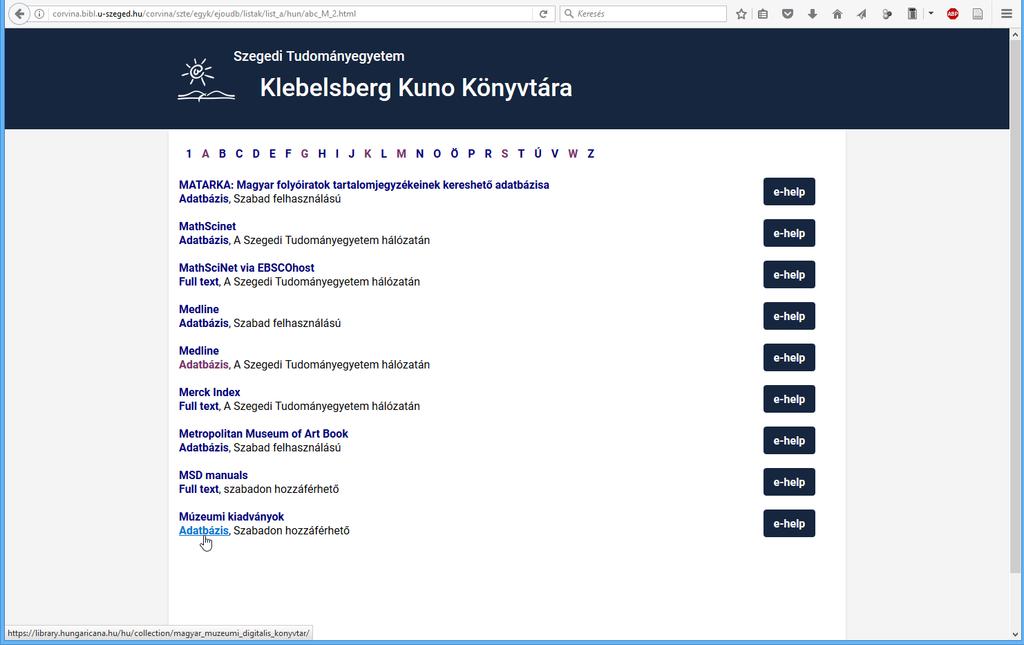Screen dimensions: 1024x645
Task: Reload the page with the refresh icon
Action: 543,14
